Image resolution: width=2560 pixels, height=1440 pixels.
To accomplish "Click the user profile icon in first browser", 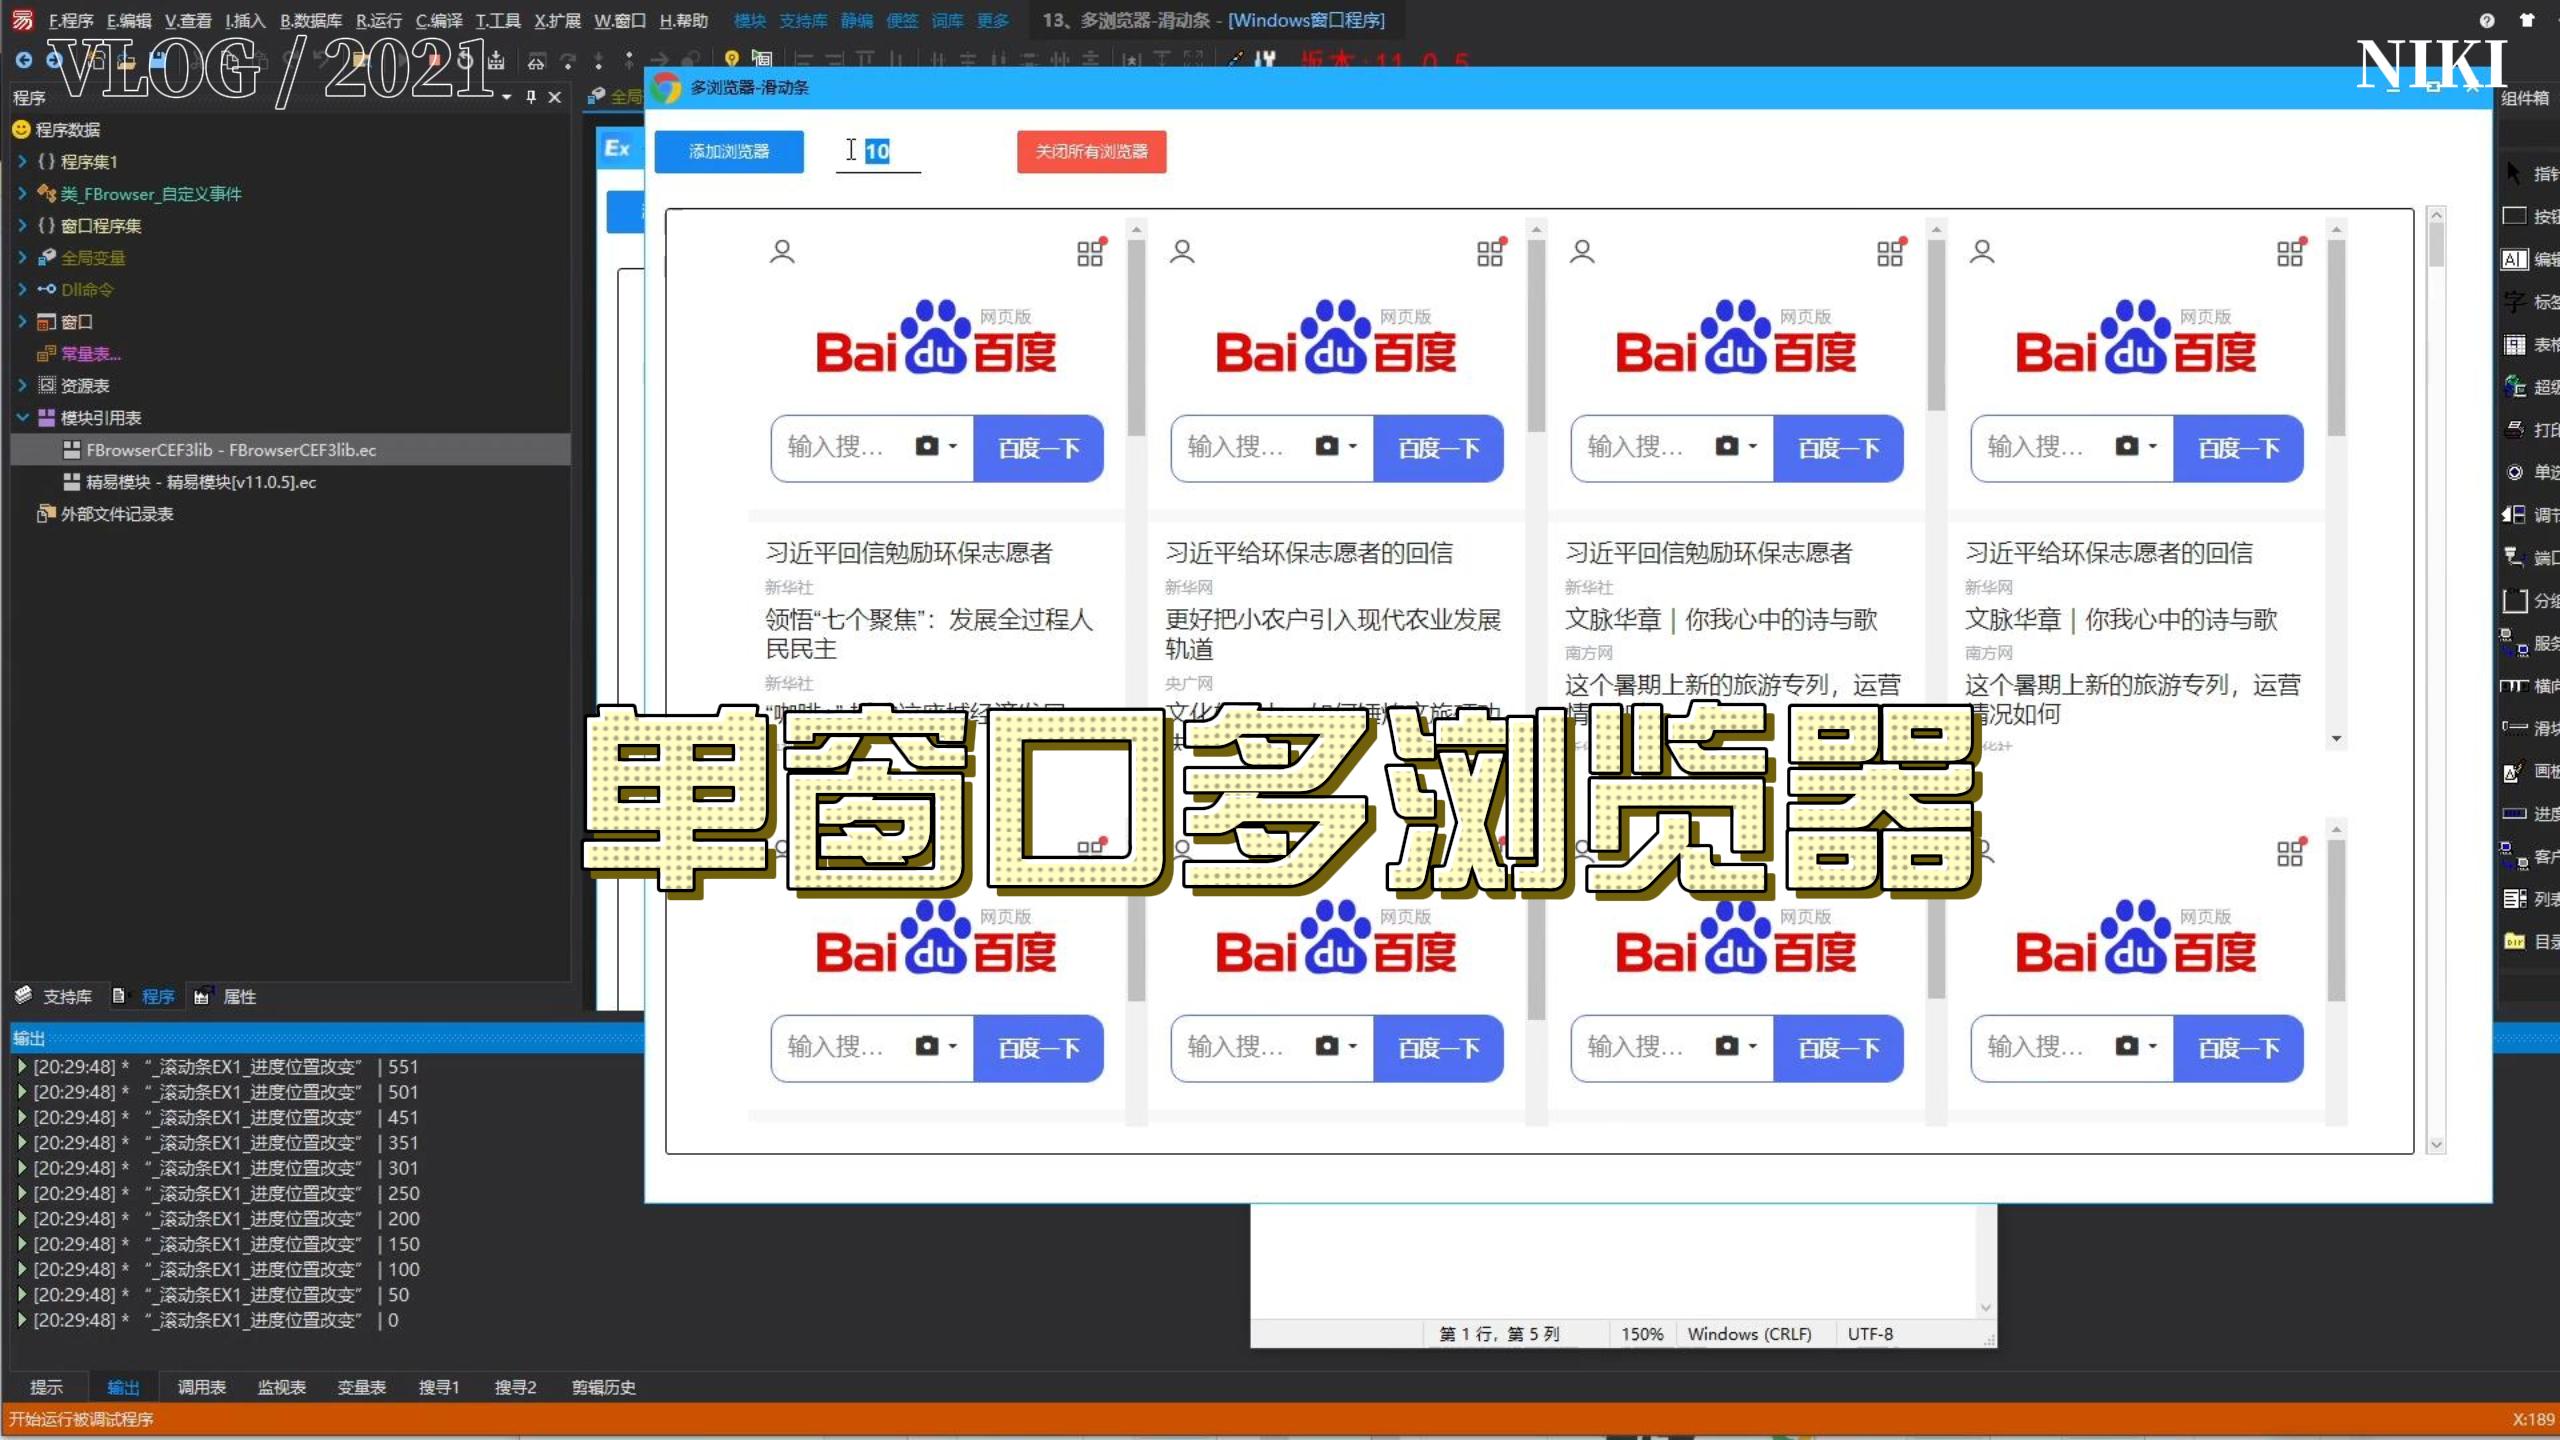I will 782,251.
